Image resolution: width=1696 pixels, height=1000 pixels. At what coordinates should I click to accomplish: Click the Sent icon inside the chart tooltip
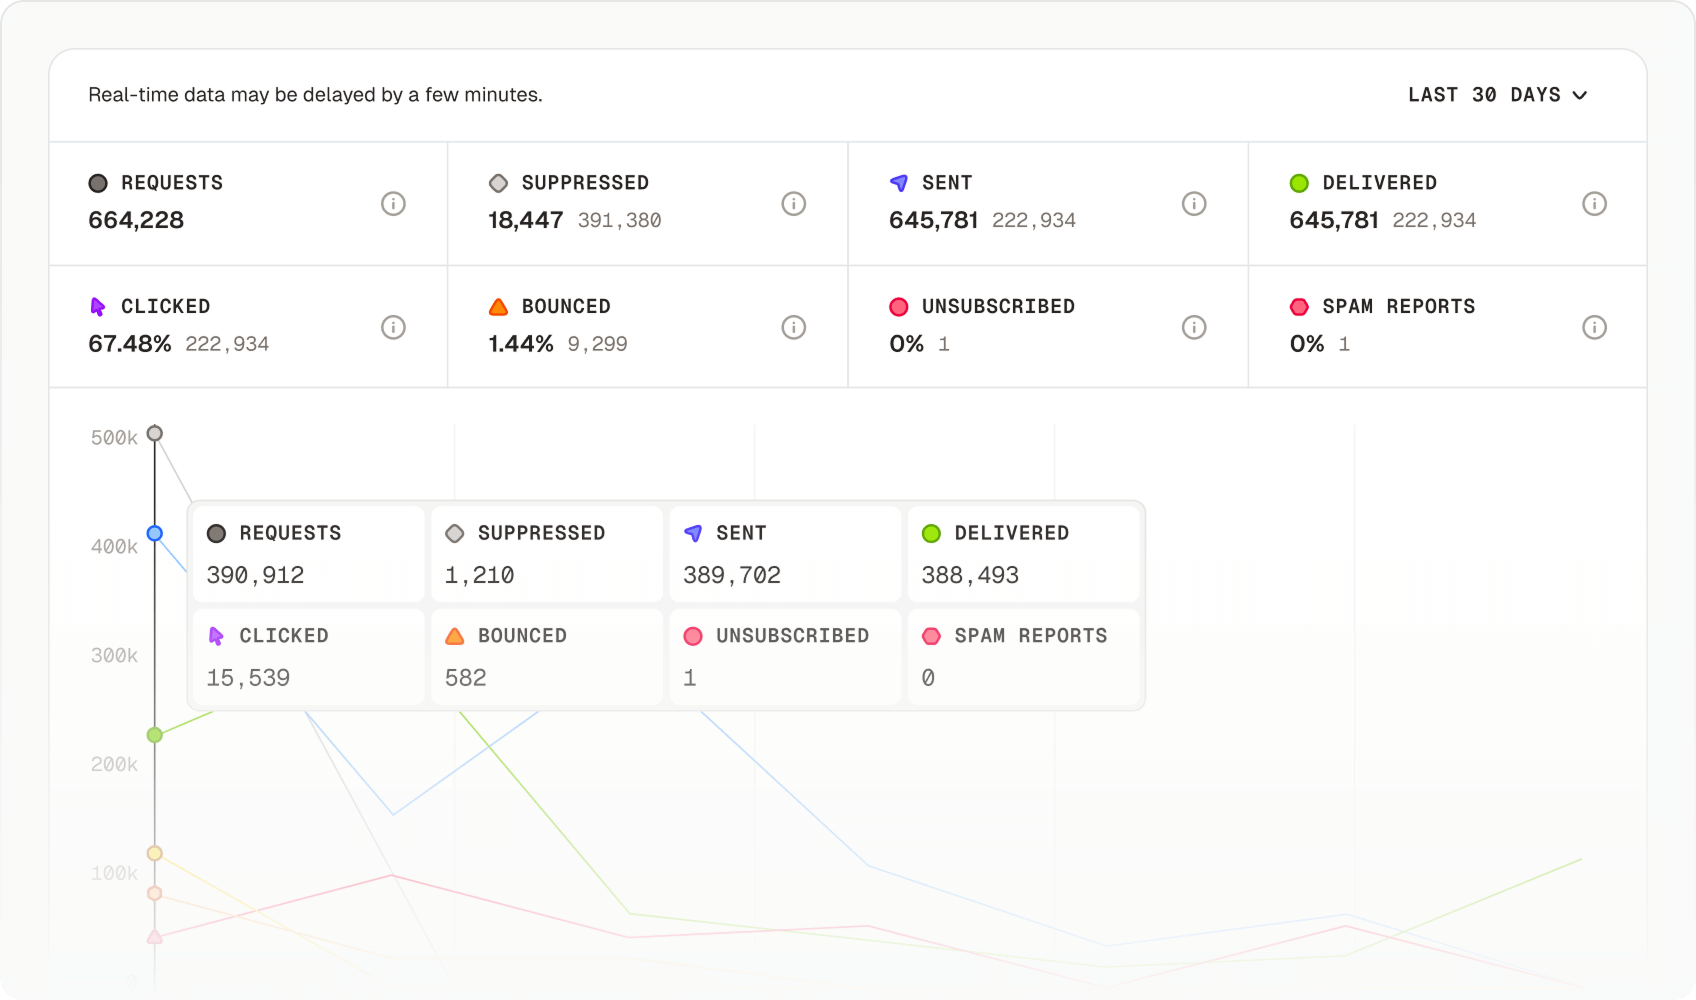click(x=693, y=532)
